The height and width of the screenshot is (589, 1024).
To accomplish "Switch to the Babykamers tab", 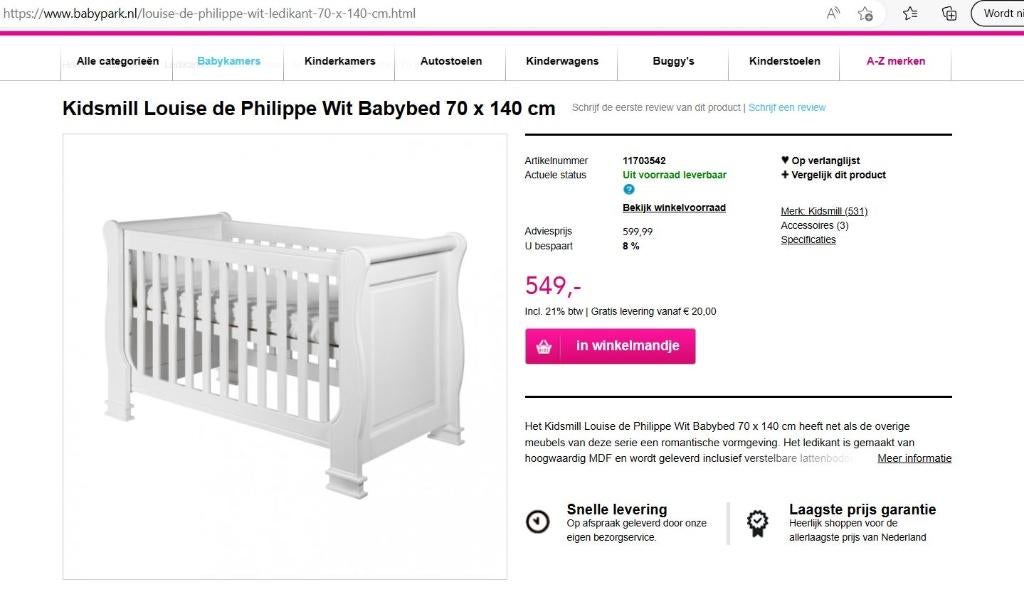I will [228, 61].
